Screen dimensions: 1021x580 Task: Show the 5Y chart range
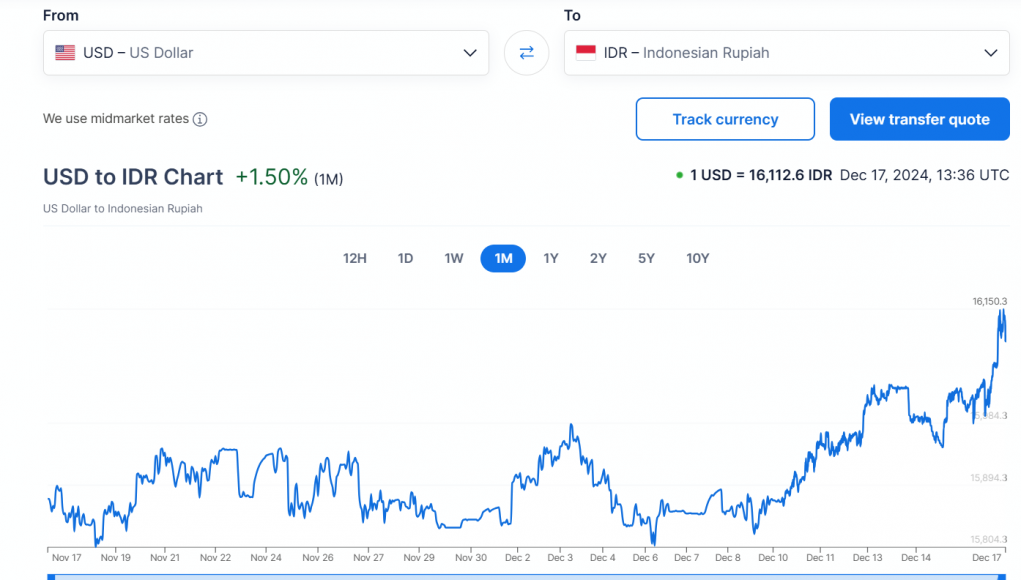[x=646, y=258]
